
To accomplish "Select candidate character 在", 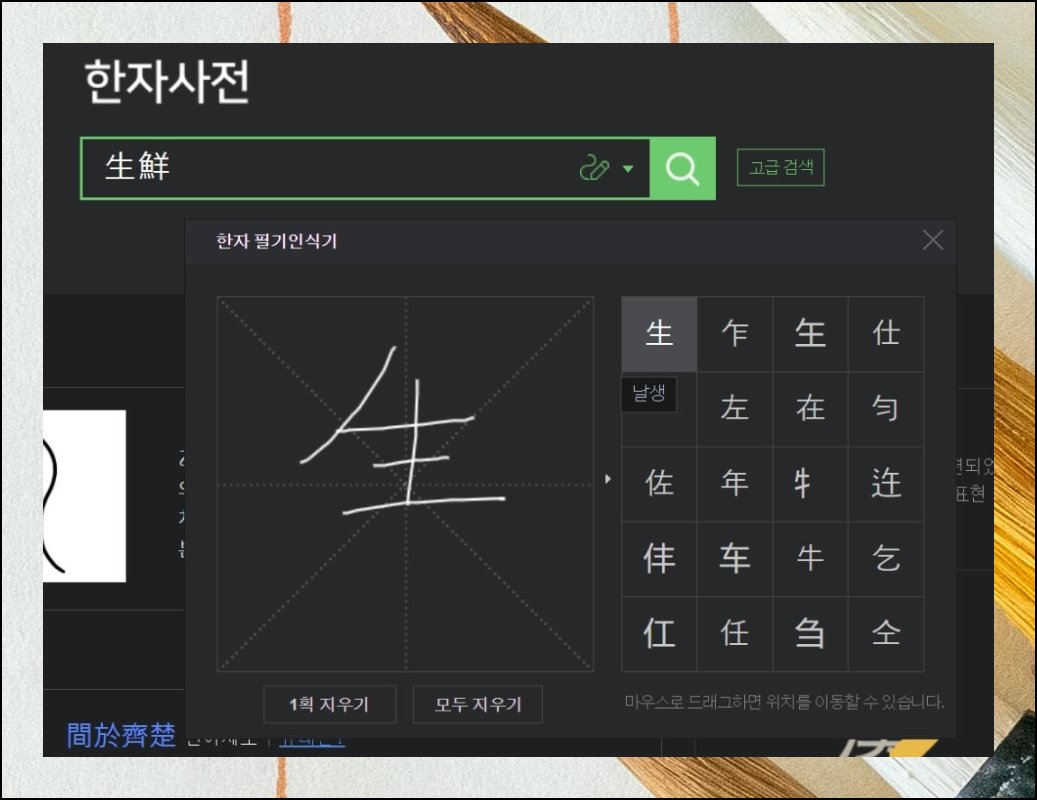I will pos(810,409).
